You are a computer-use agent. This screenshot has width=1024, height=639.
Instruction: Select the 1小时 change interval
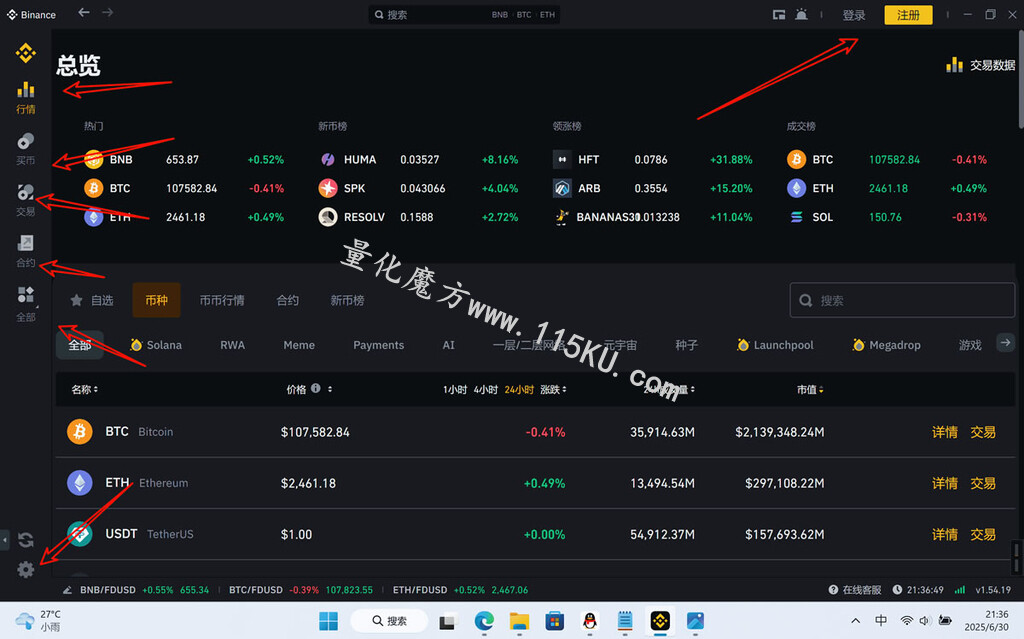point(455,389)
